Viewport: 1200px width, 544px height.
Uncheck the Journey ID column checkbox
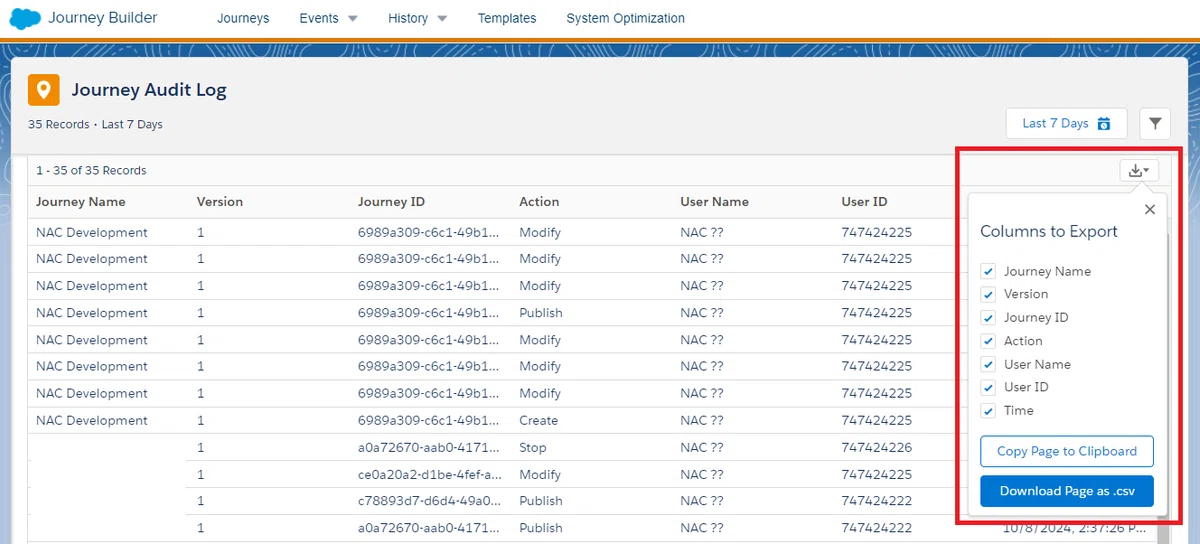pos(988,317)
